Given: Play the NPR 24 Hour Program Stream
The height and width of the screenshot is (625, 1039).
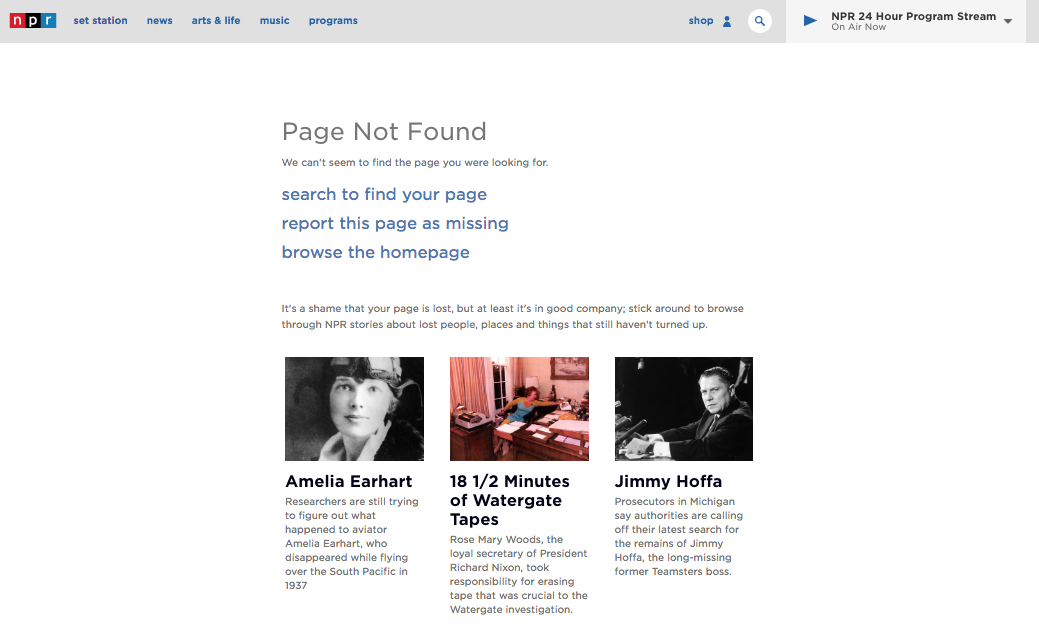Looking at the screenshot, I should tap(810, 21).
